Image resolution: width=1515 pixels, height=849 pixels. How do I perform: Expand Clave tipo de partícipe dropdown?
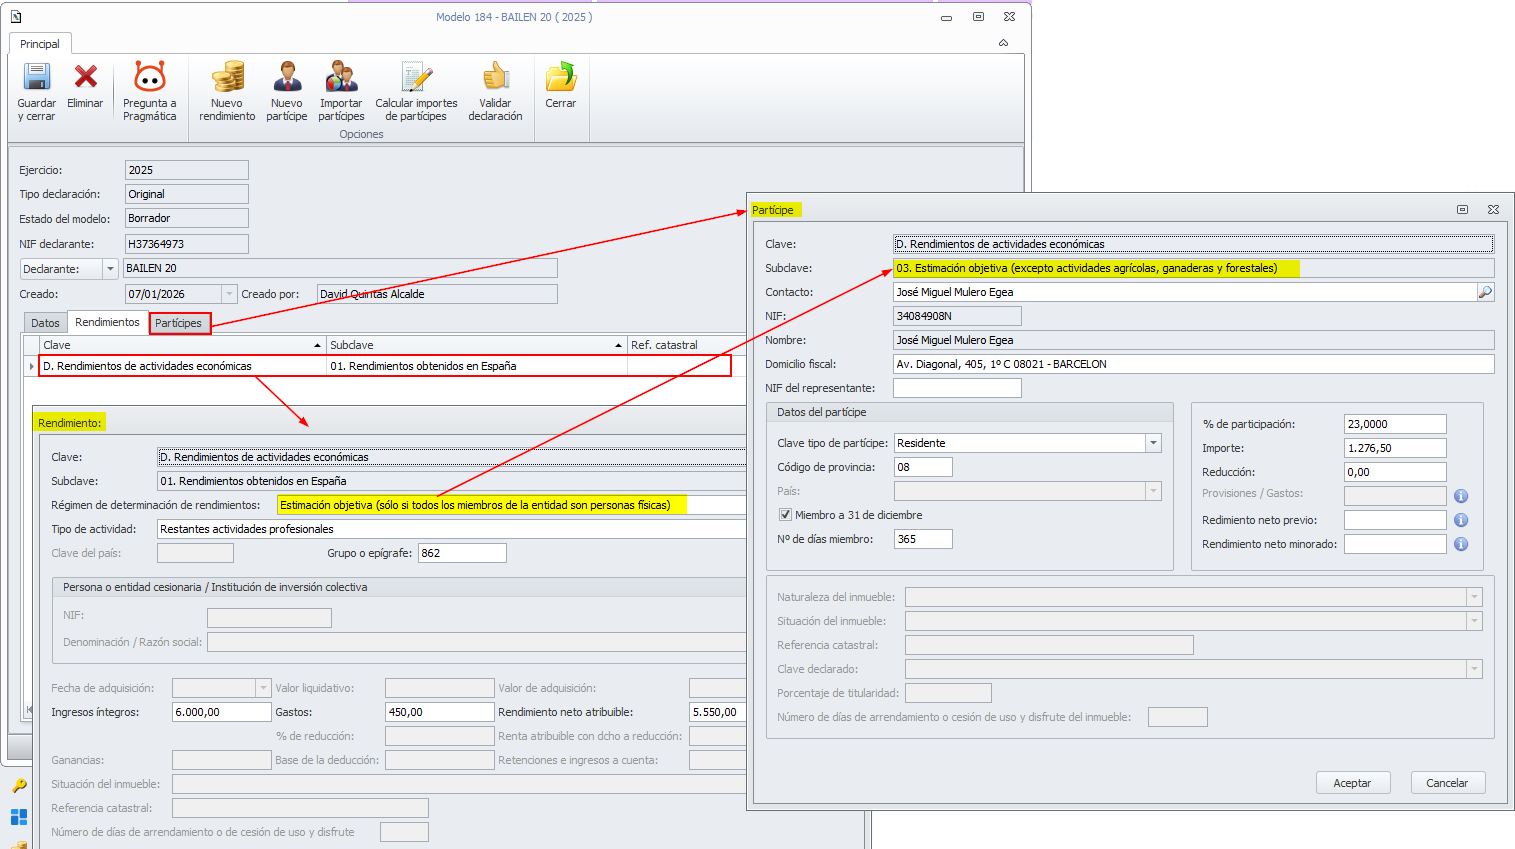pos(1153,443)
